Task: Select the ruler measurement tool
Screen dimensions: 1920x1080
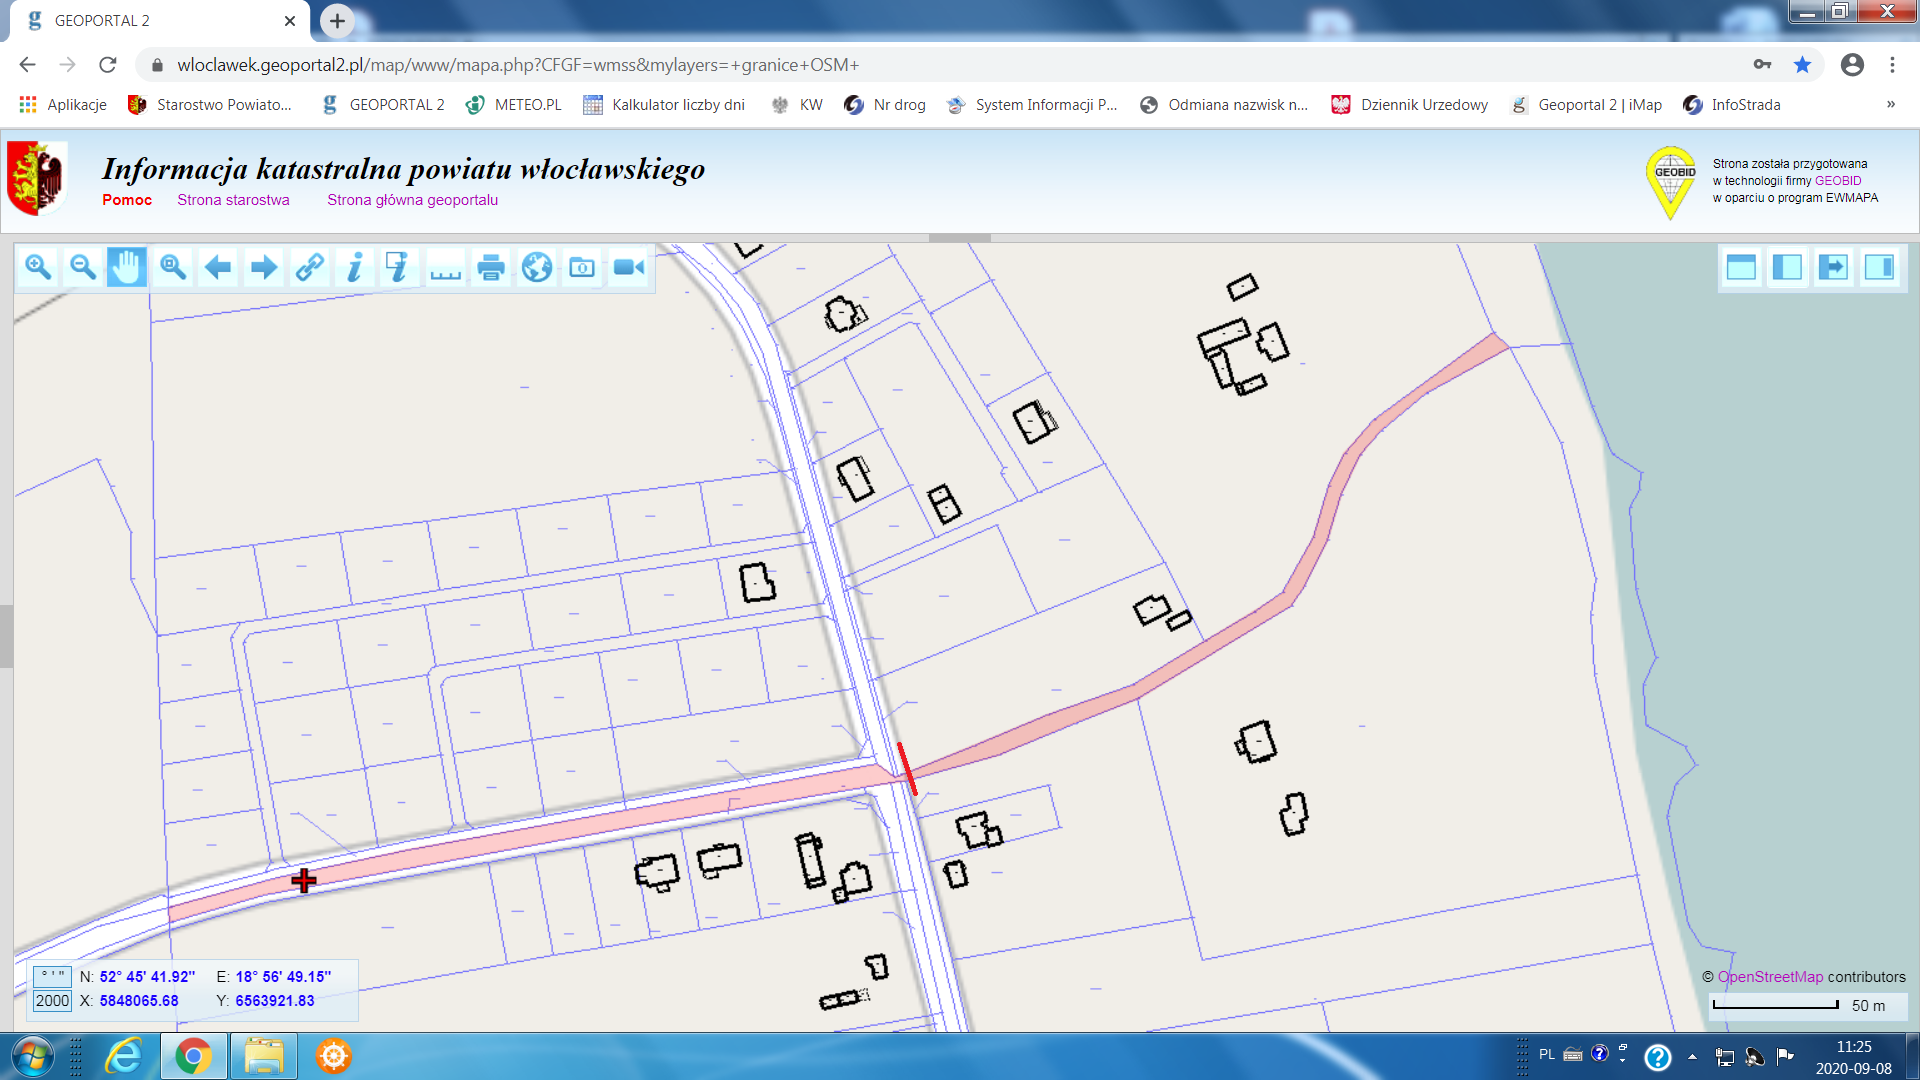Action: pyautogui.click(x=445, y=267)
